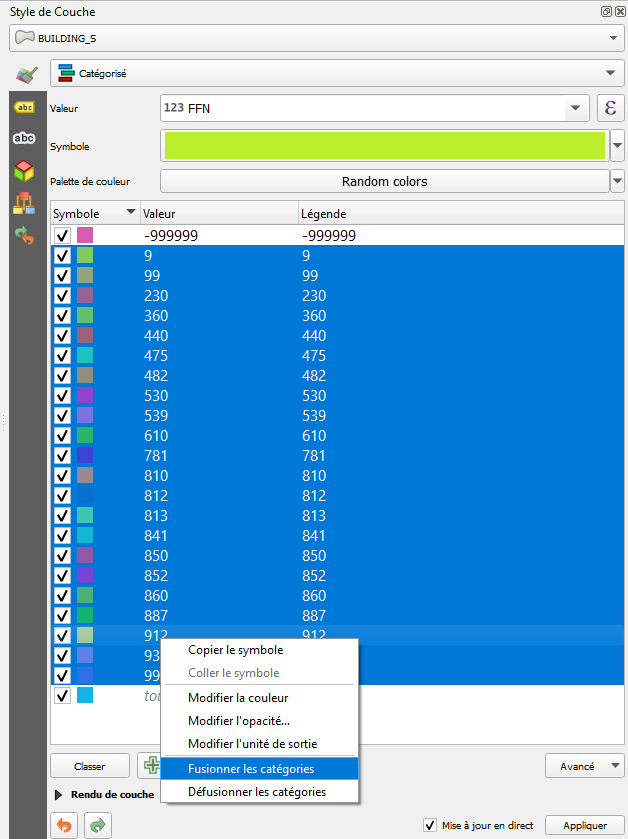Viewport: 628px width, 839px height.
Task: Open the yellow Labels tab icon
Action: (x=24, y=107)
